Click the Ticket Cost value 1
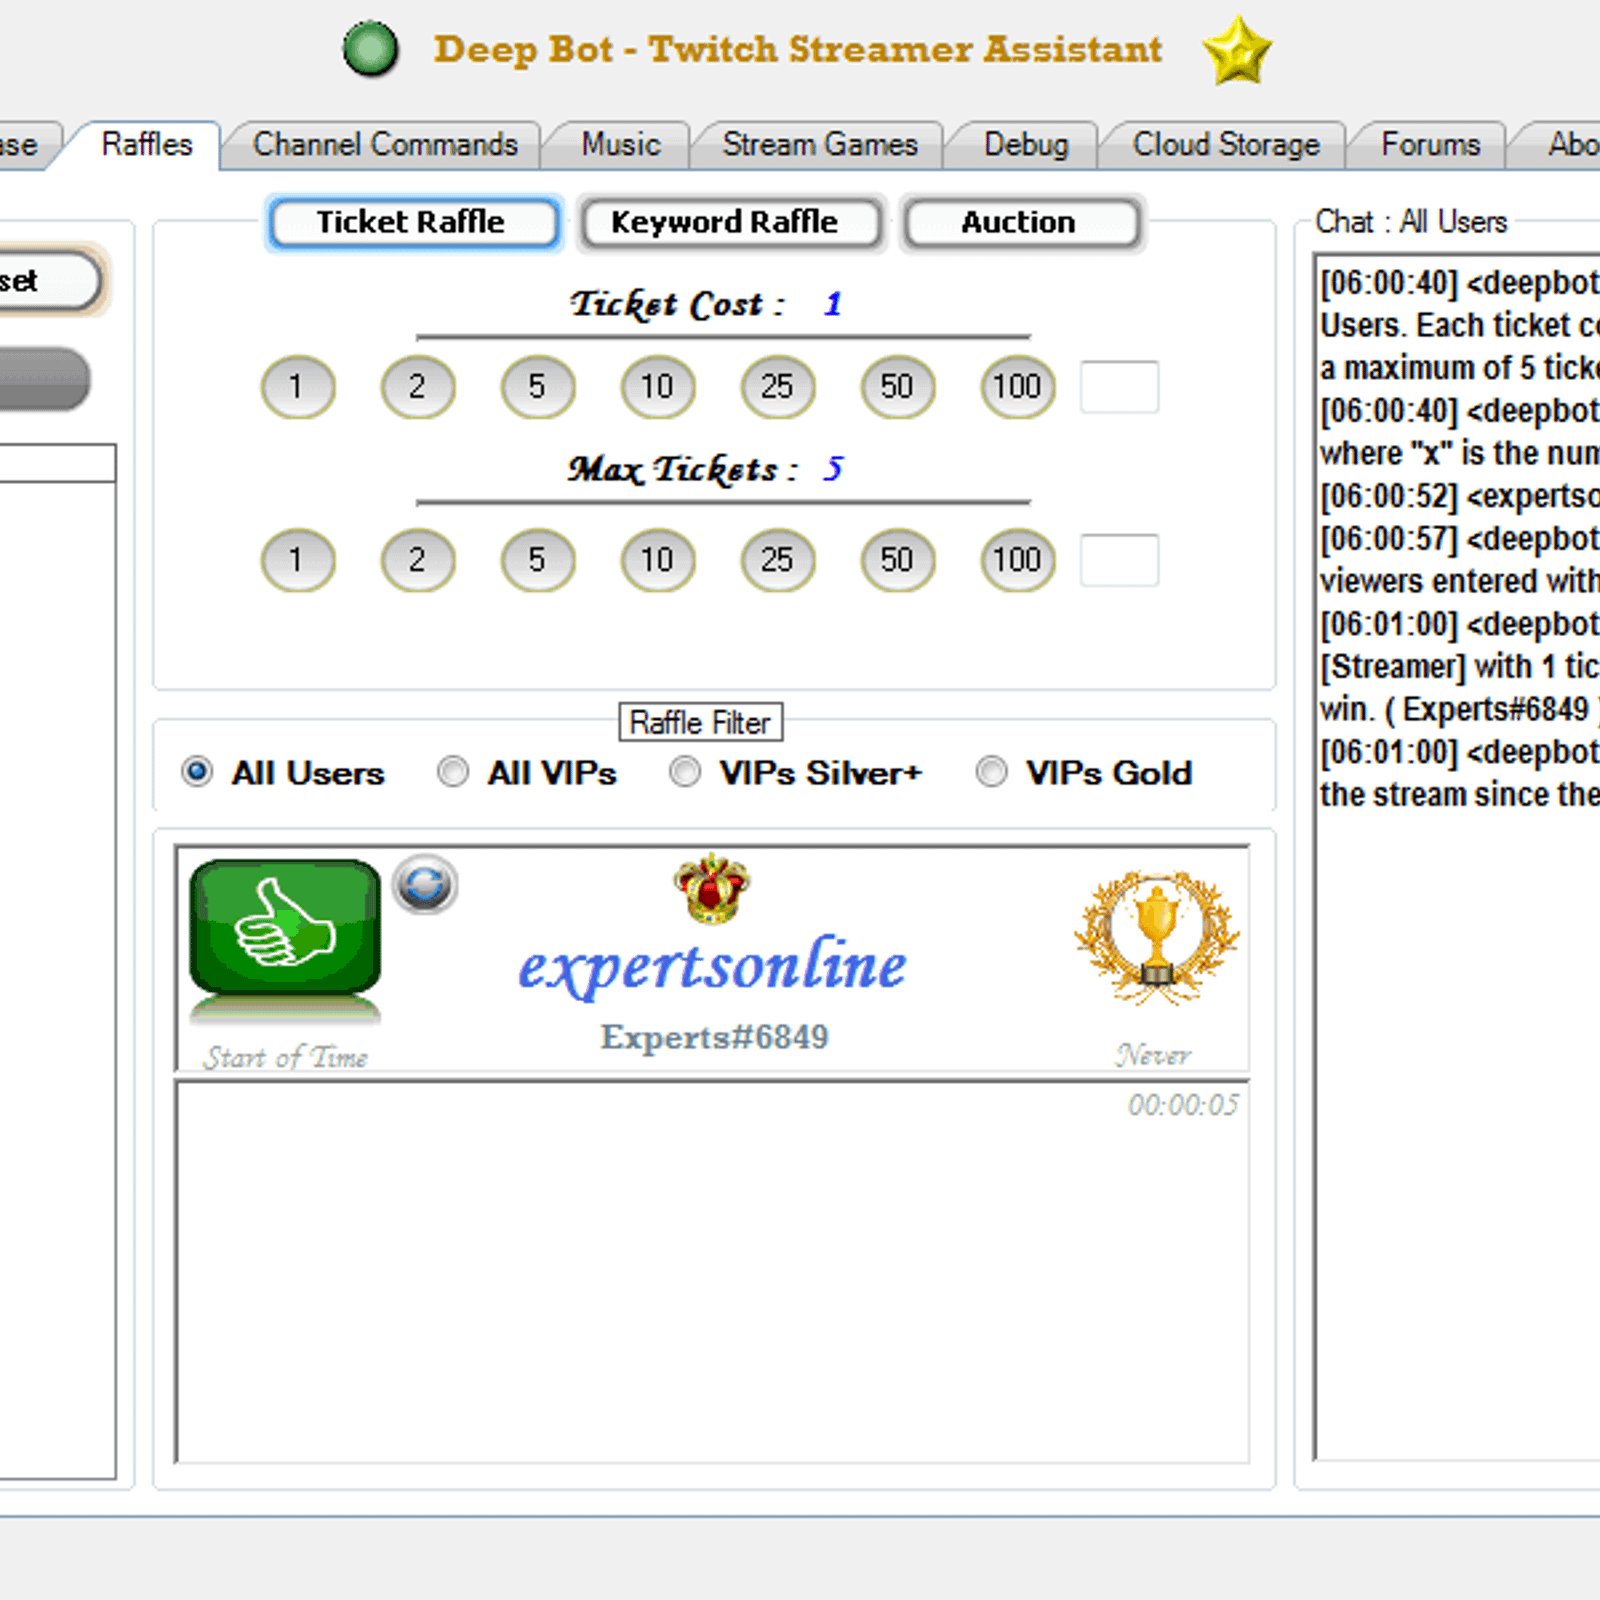1600x1600 pixels. (x=832, y=304)
